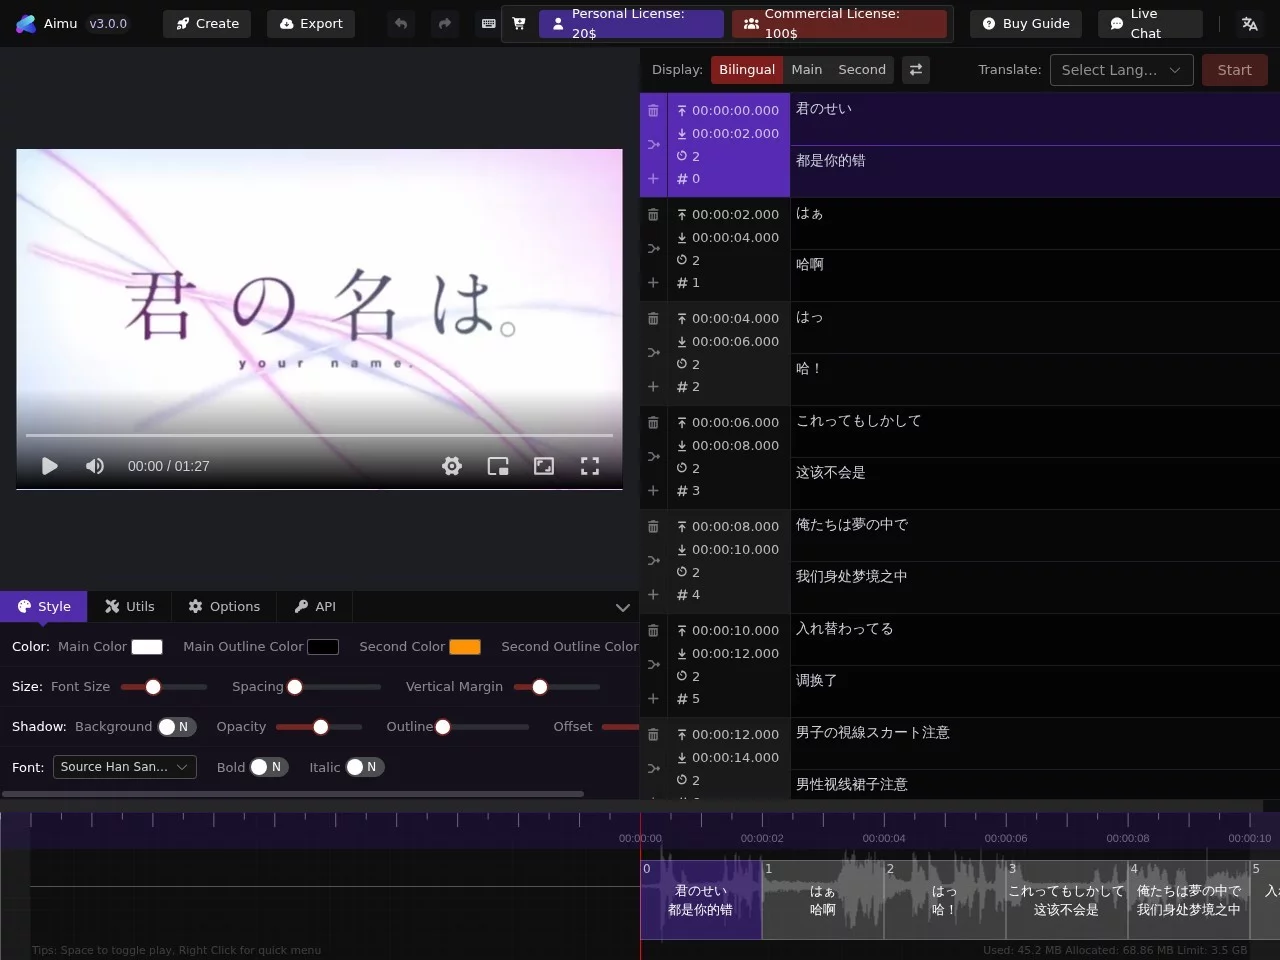This screenshot has height=960, width=1280.
Task: Undo the last action
Action: 400,23
